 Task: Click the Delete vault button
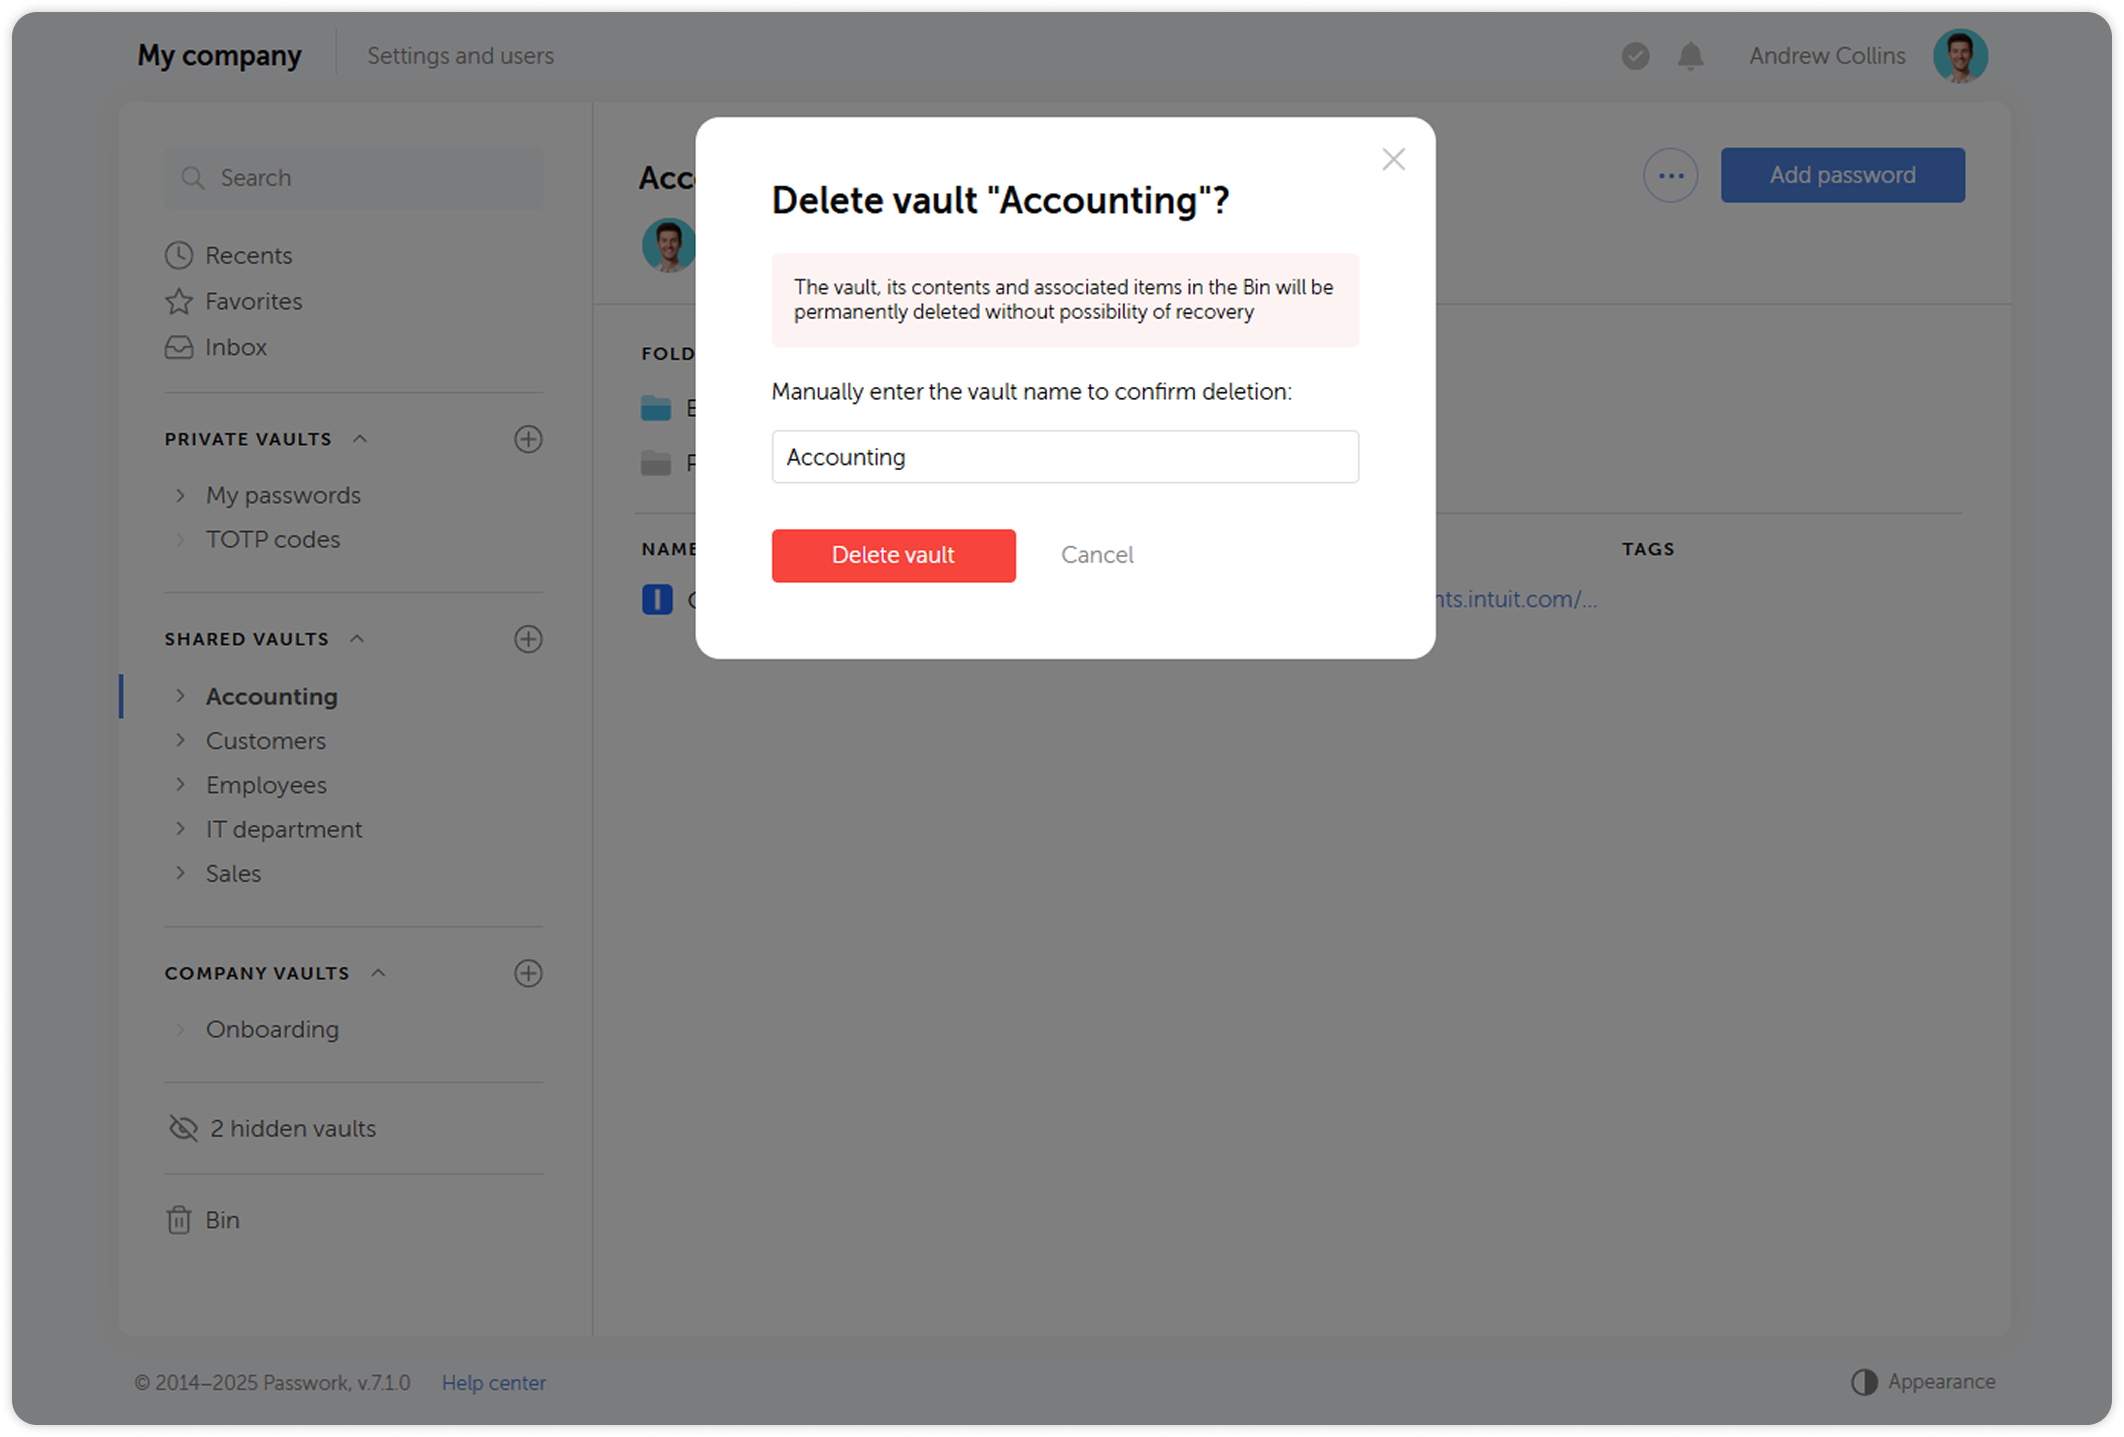click(893, 555)
